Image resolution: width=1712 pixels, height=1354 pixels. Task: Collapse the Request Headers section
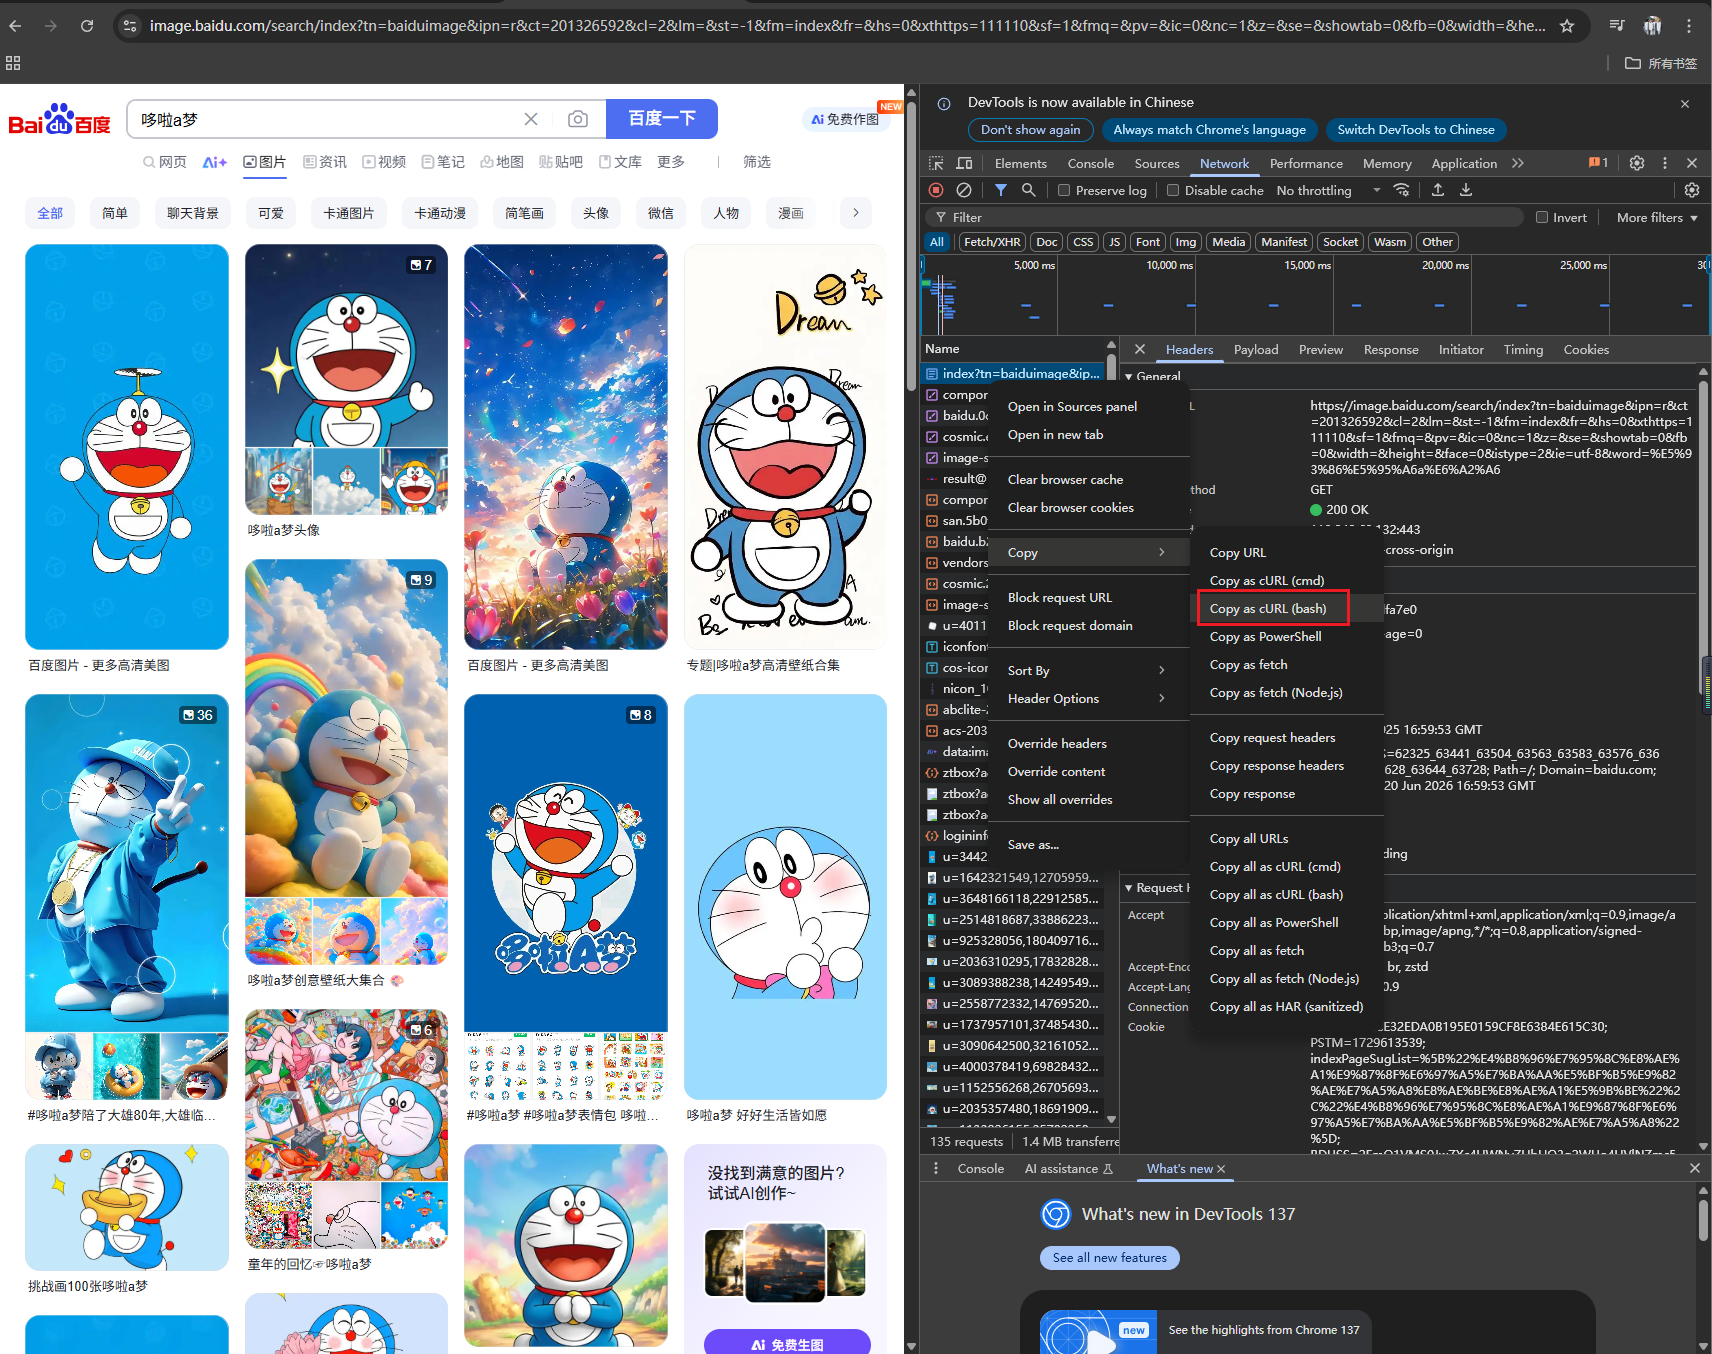(1129, 888)
